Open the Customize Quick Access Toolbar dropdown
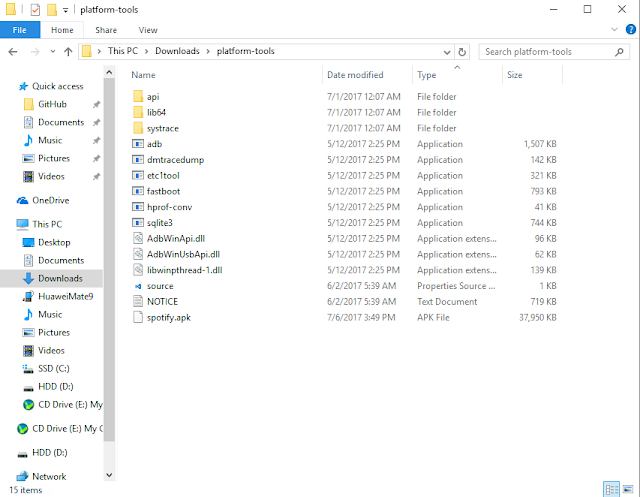 point(65,10)
